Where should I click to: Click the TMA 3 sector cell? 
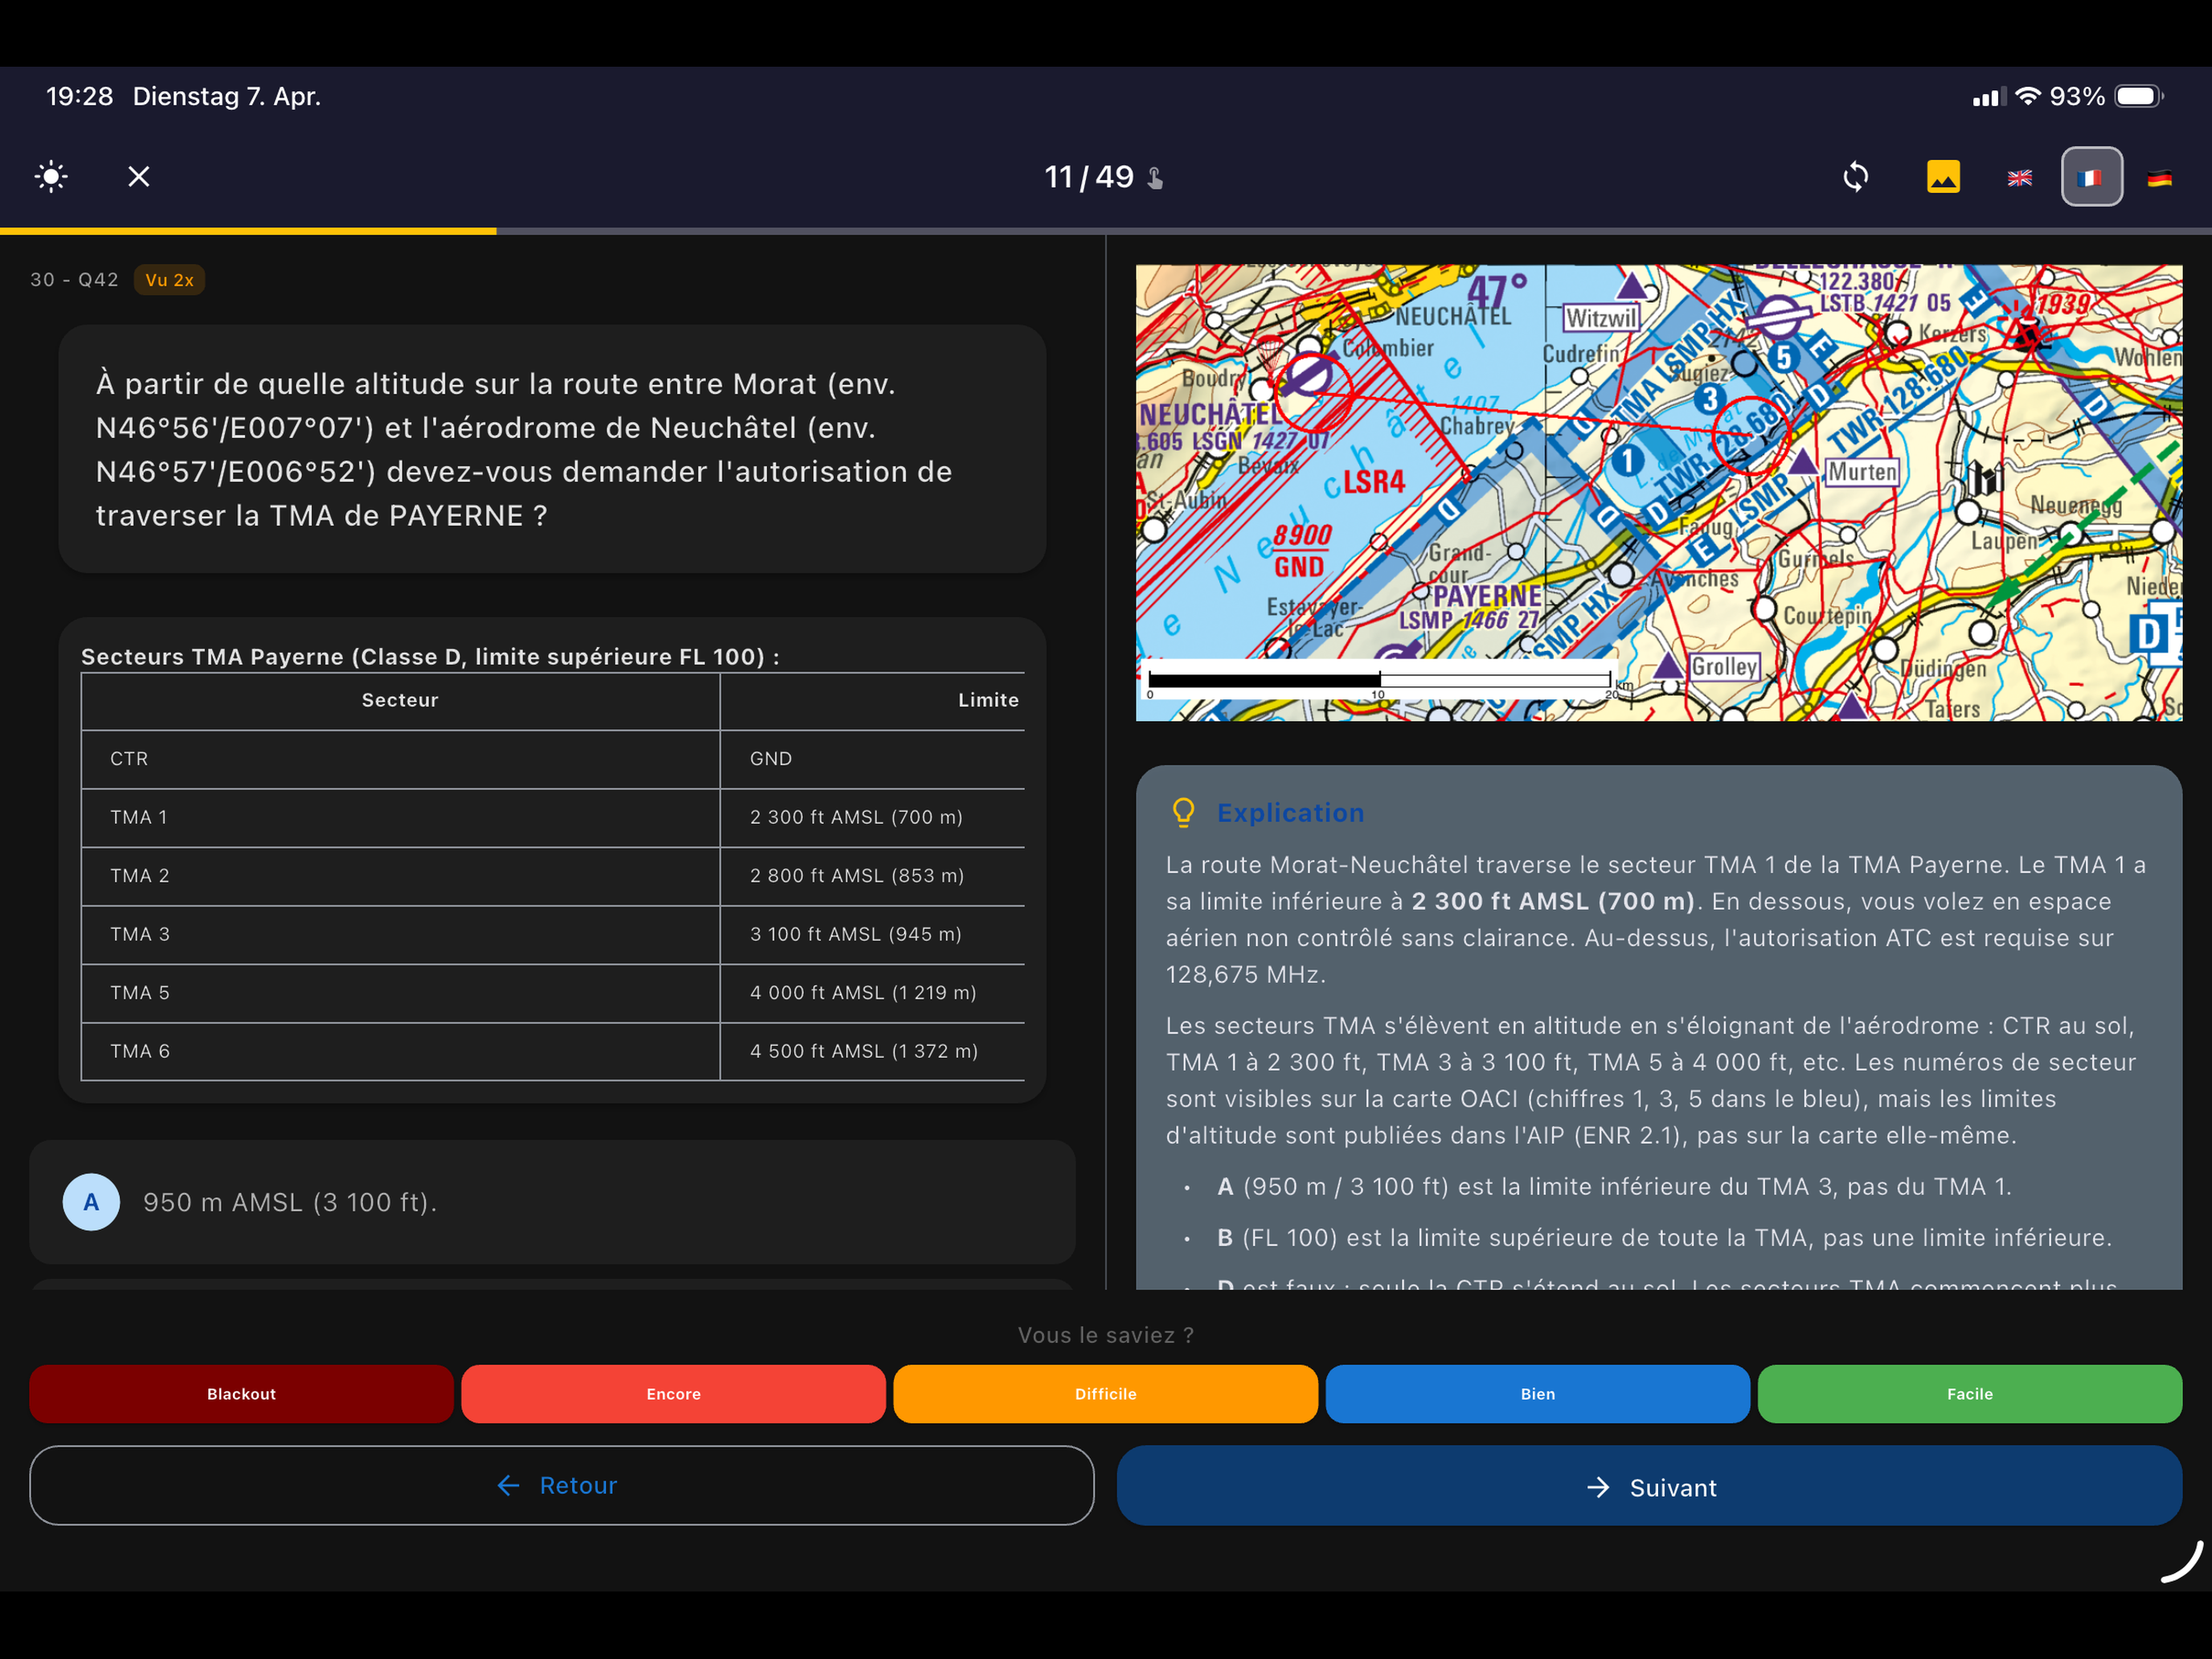pyautogui.click(x=400, y=934)
